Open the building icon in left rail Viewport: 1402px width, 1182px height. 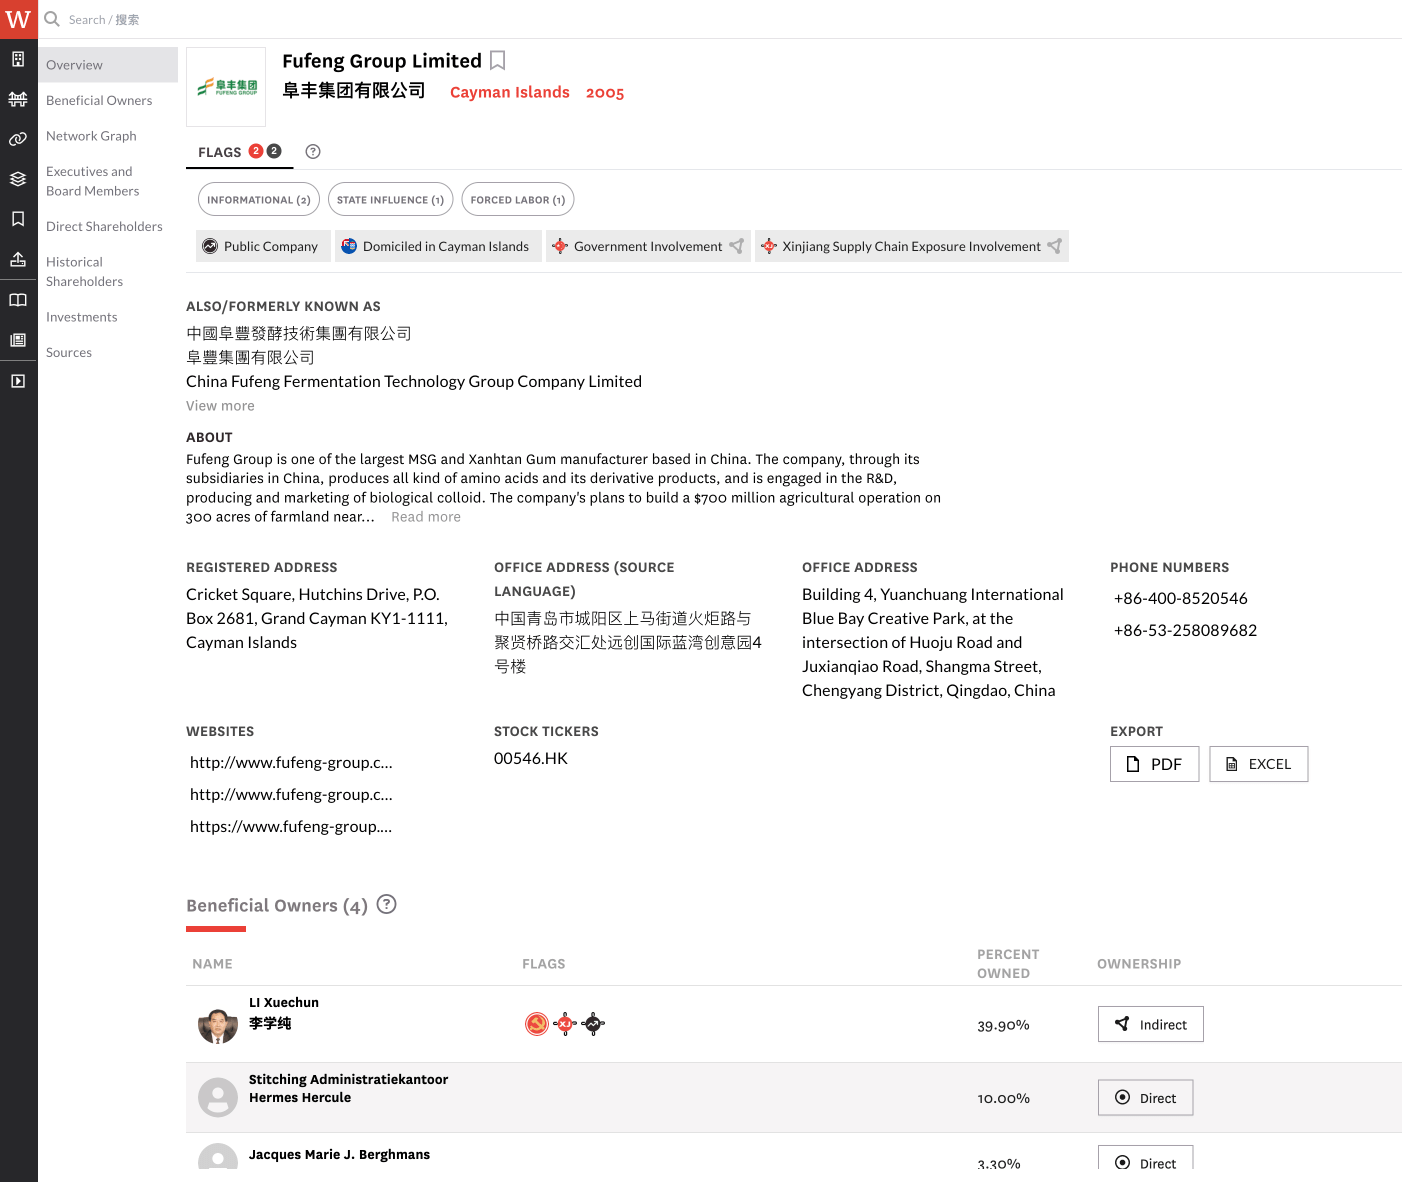18,59
